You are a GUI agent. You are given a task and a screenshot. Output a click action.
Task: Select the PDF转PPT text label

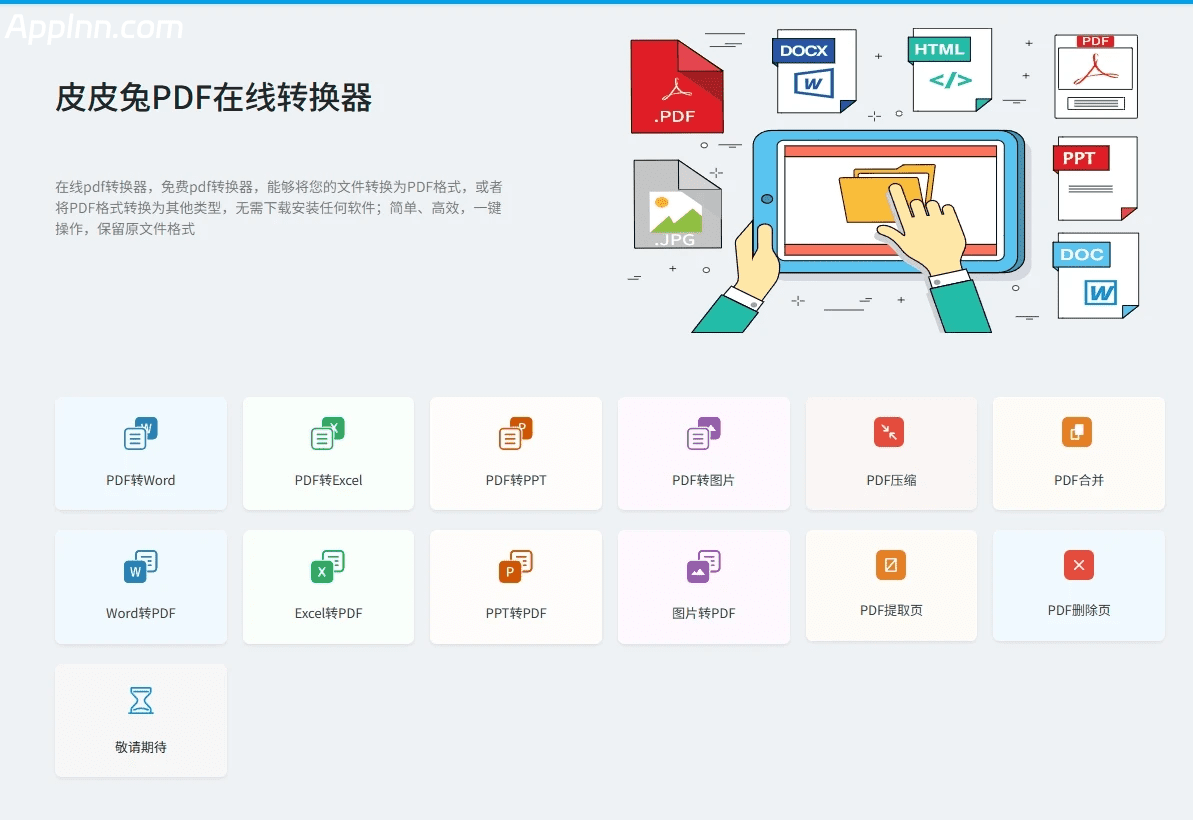516,480
